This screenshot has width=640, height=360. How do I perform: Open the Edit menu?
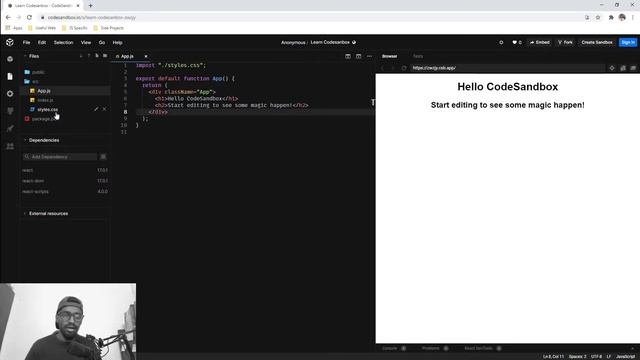pos(42,42)
